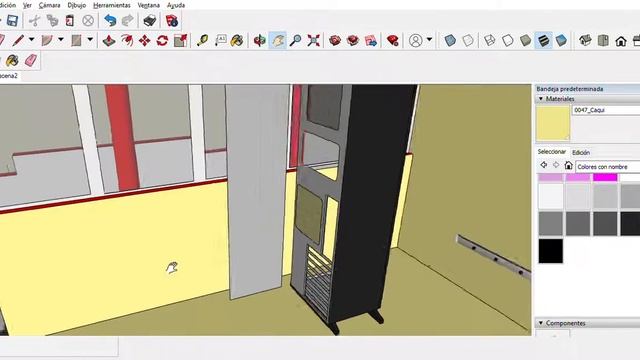Collapse the Componentes panel
This screenshot has width=640, height=360.
(541, 323)
